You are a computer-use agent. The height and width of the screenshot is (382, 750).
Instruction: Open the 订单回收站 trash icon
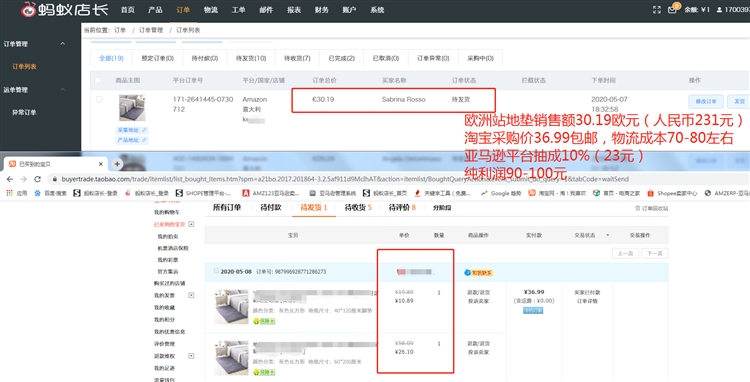point(637,208)
